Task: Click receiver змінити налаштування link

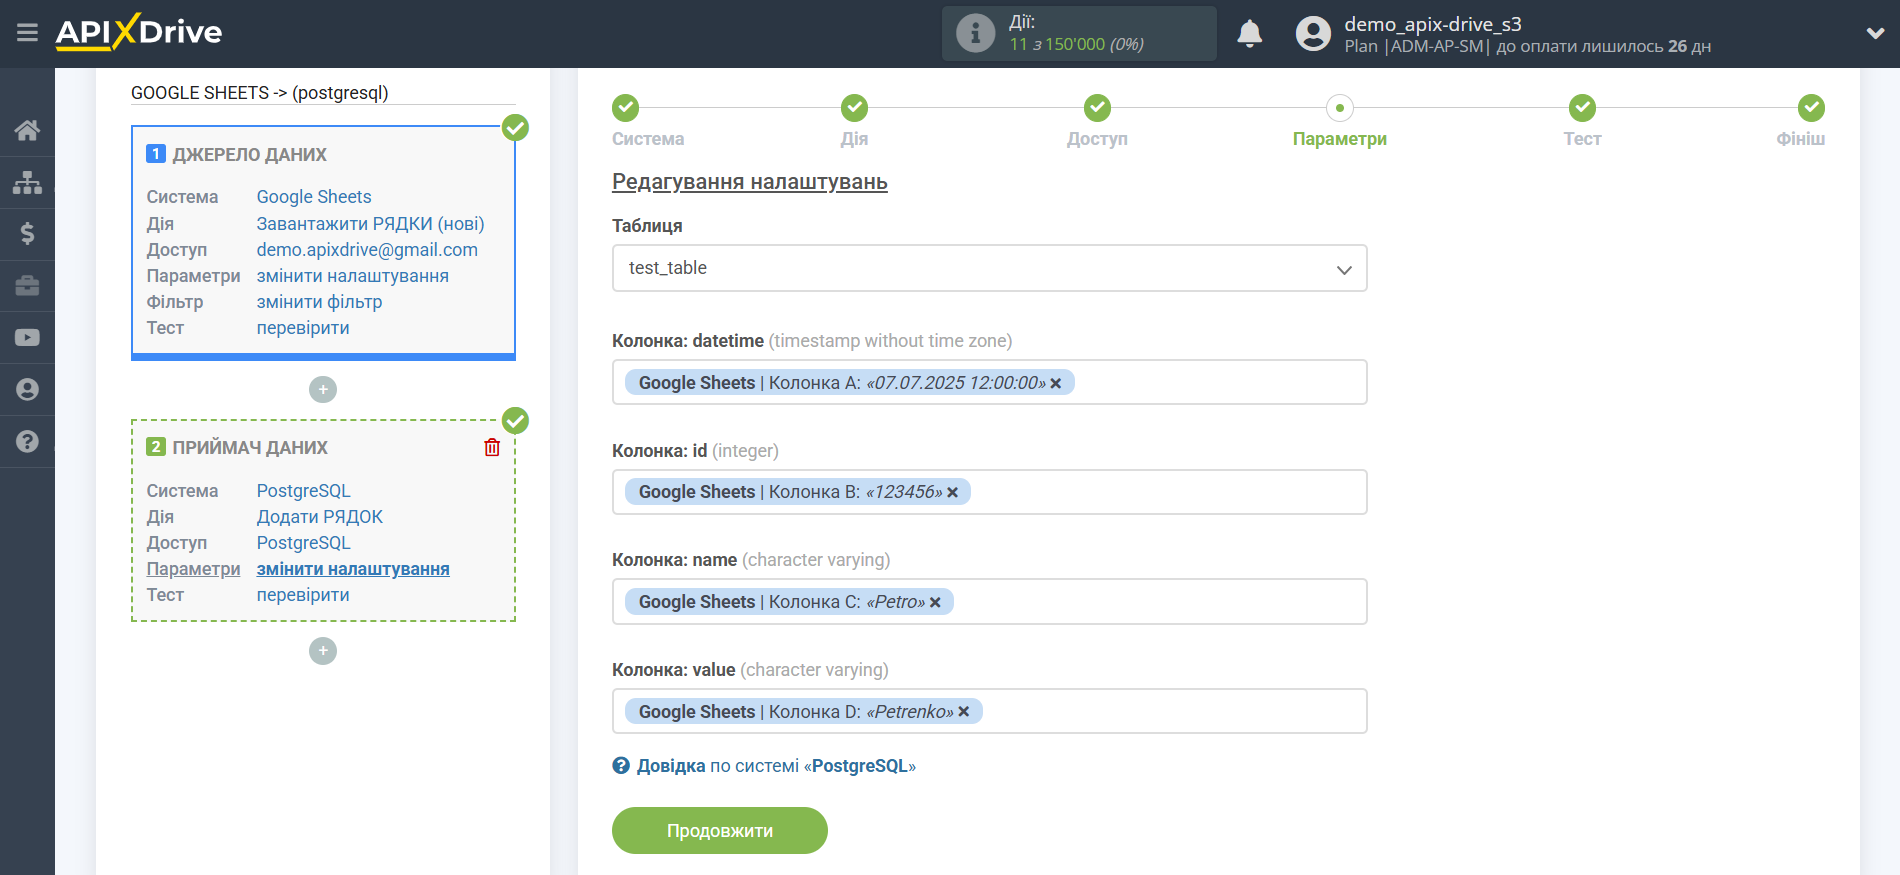Action: click(352, 569)
